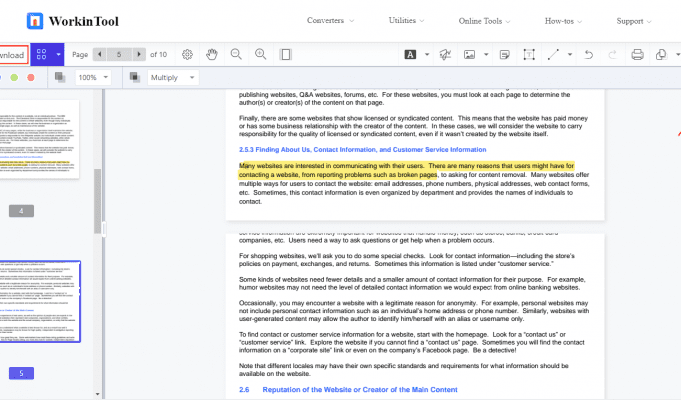Expand the text highlight tool dropdown

[x=427, y=54]
